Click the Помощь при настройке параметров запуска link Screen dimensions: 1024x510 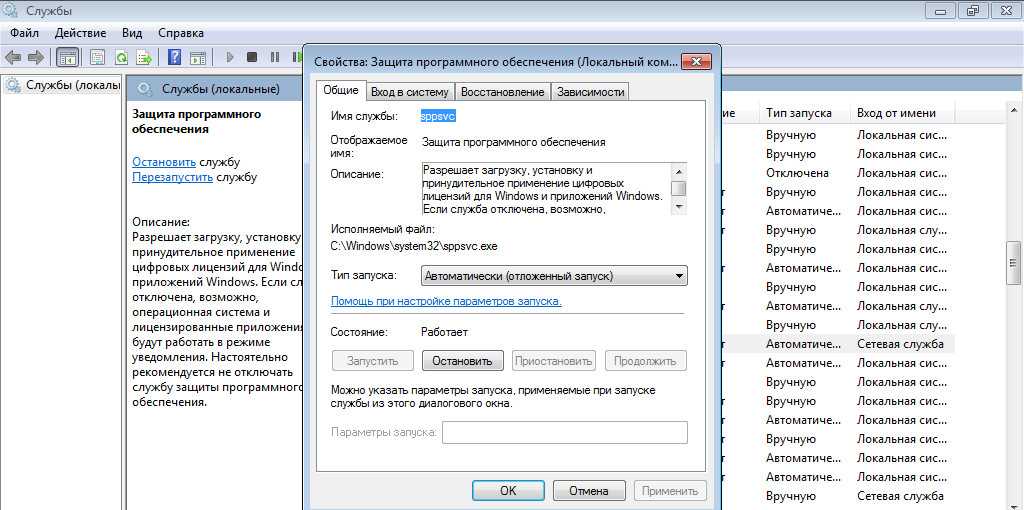446,302
